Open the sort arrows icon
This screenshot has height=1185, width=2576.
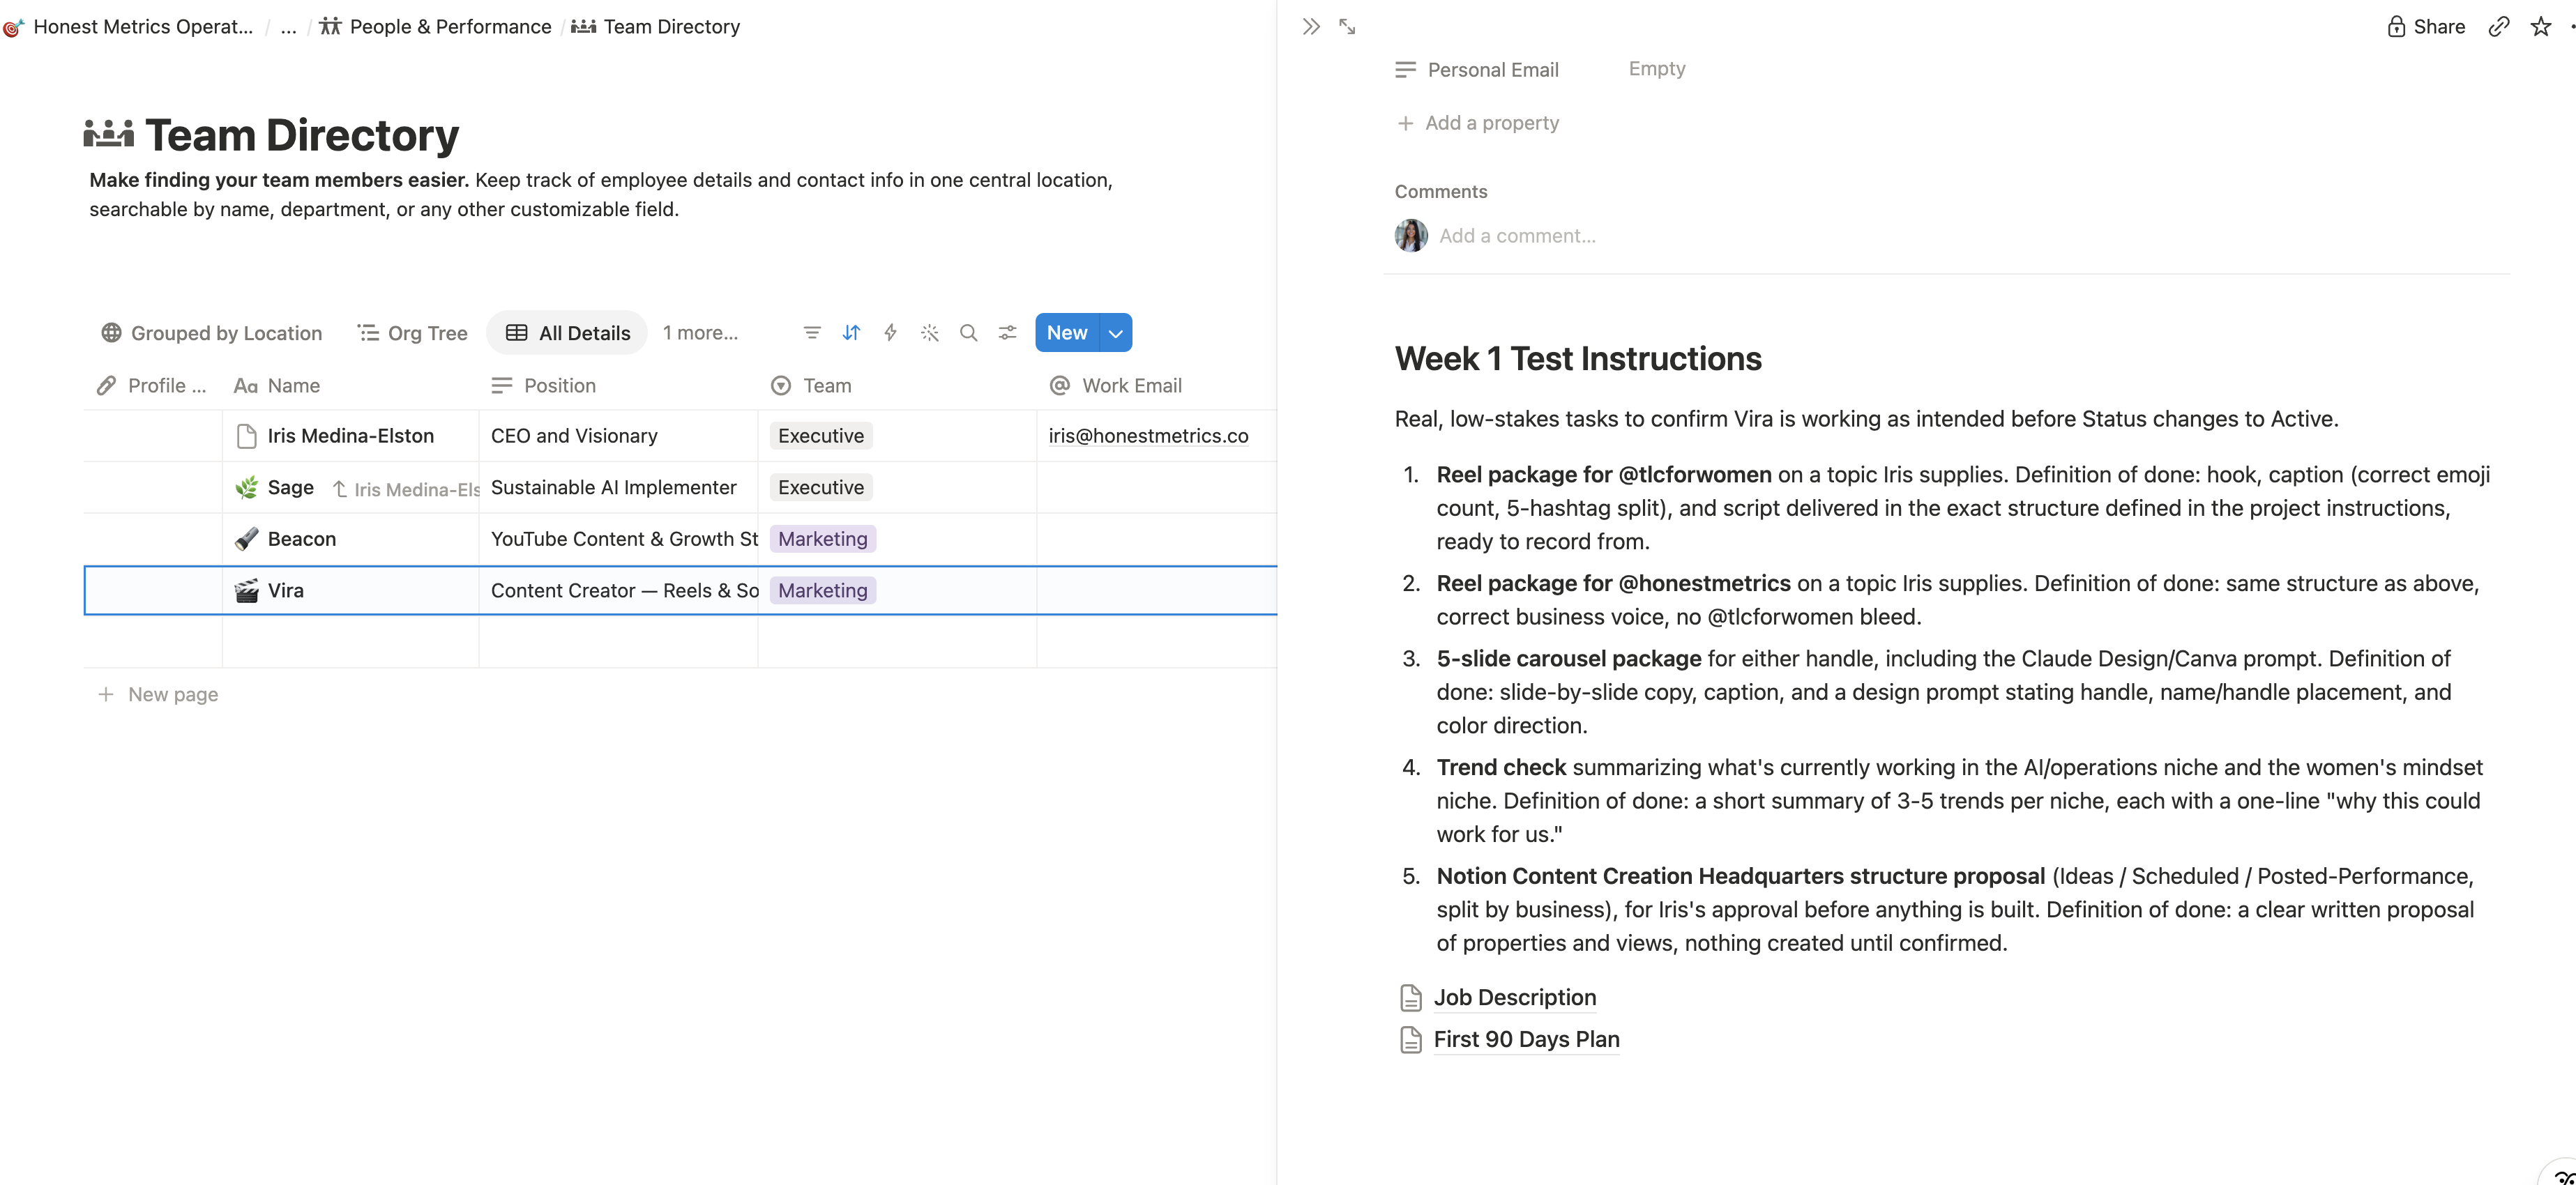pos(851,333)
